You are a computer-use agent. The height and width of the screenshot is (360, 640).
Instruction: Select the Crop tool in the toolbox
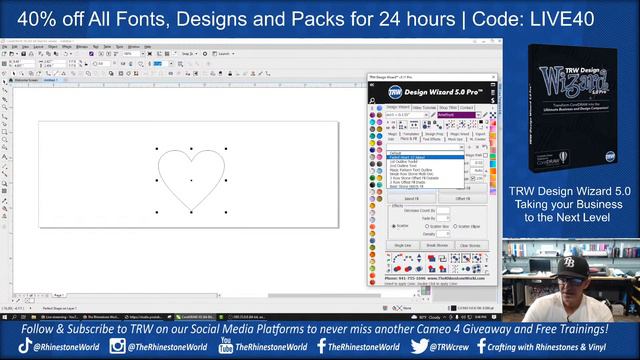click(4, 99)
